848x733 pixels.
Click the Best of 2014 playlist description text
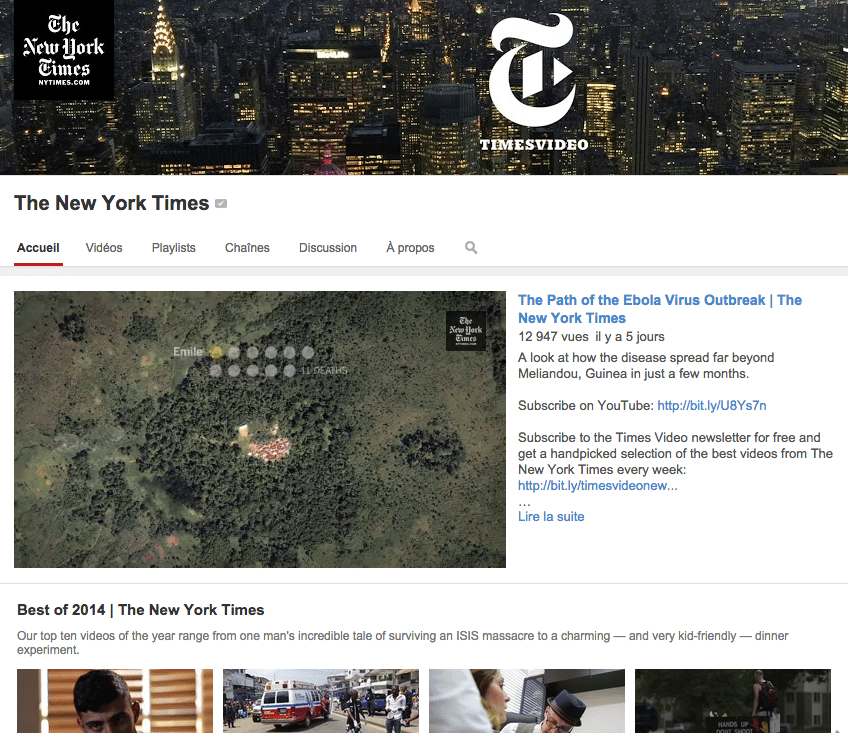coord(402,642)
